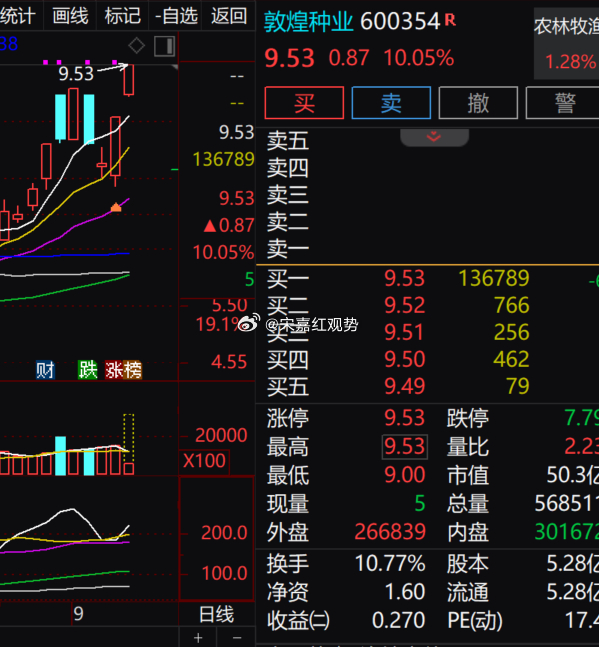The height and width of the screenshot is (647, 599).
Task: Click the 最低 value 9.00
Action: click(404, 475)
